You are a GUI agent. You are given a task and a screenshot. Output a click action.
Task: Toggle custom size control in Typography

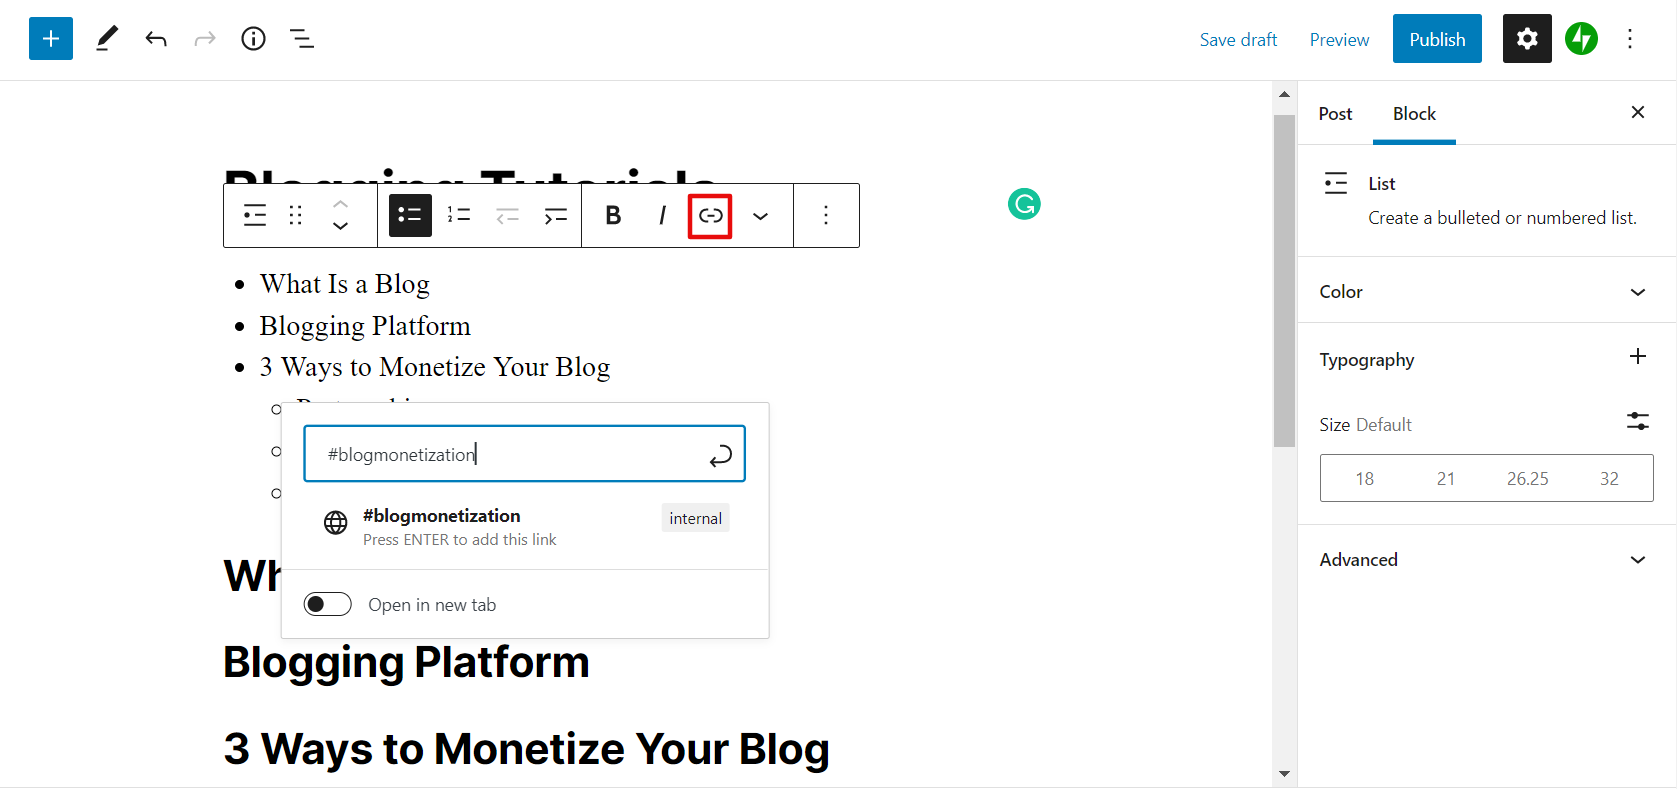pyautogui.click(x=1637, y=421)
